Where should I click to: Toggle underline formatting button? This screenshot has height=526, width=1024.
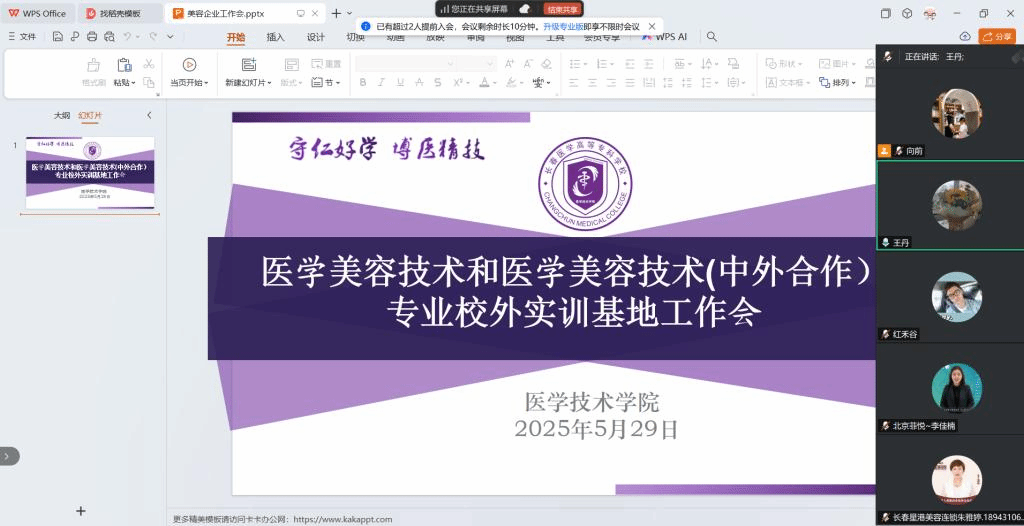coord(400,83)
